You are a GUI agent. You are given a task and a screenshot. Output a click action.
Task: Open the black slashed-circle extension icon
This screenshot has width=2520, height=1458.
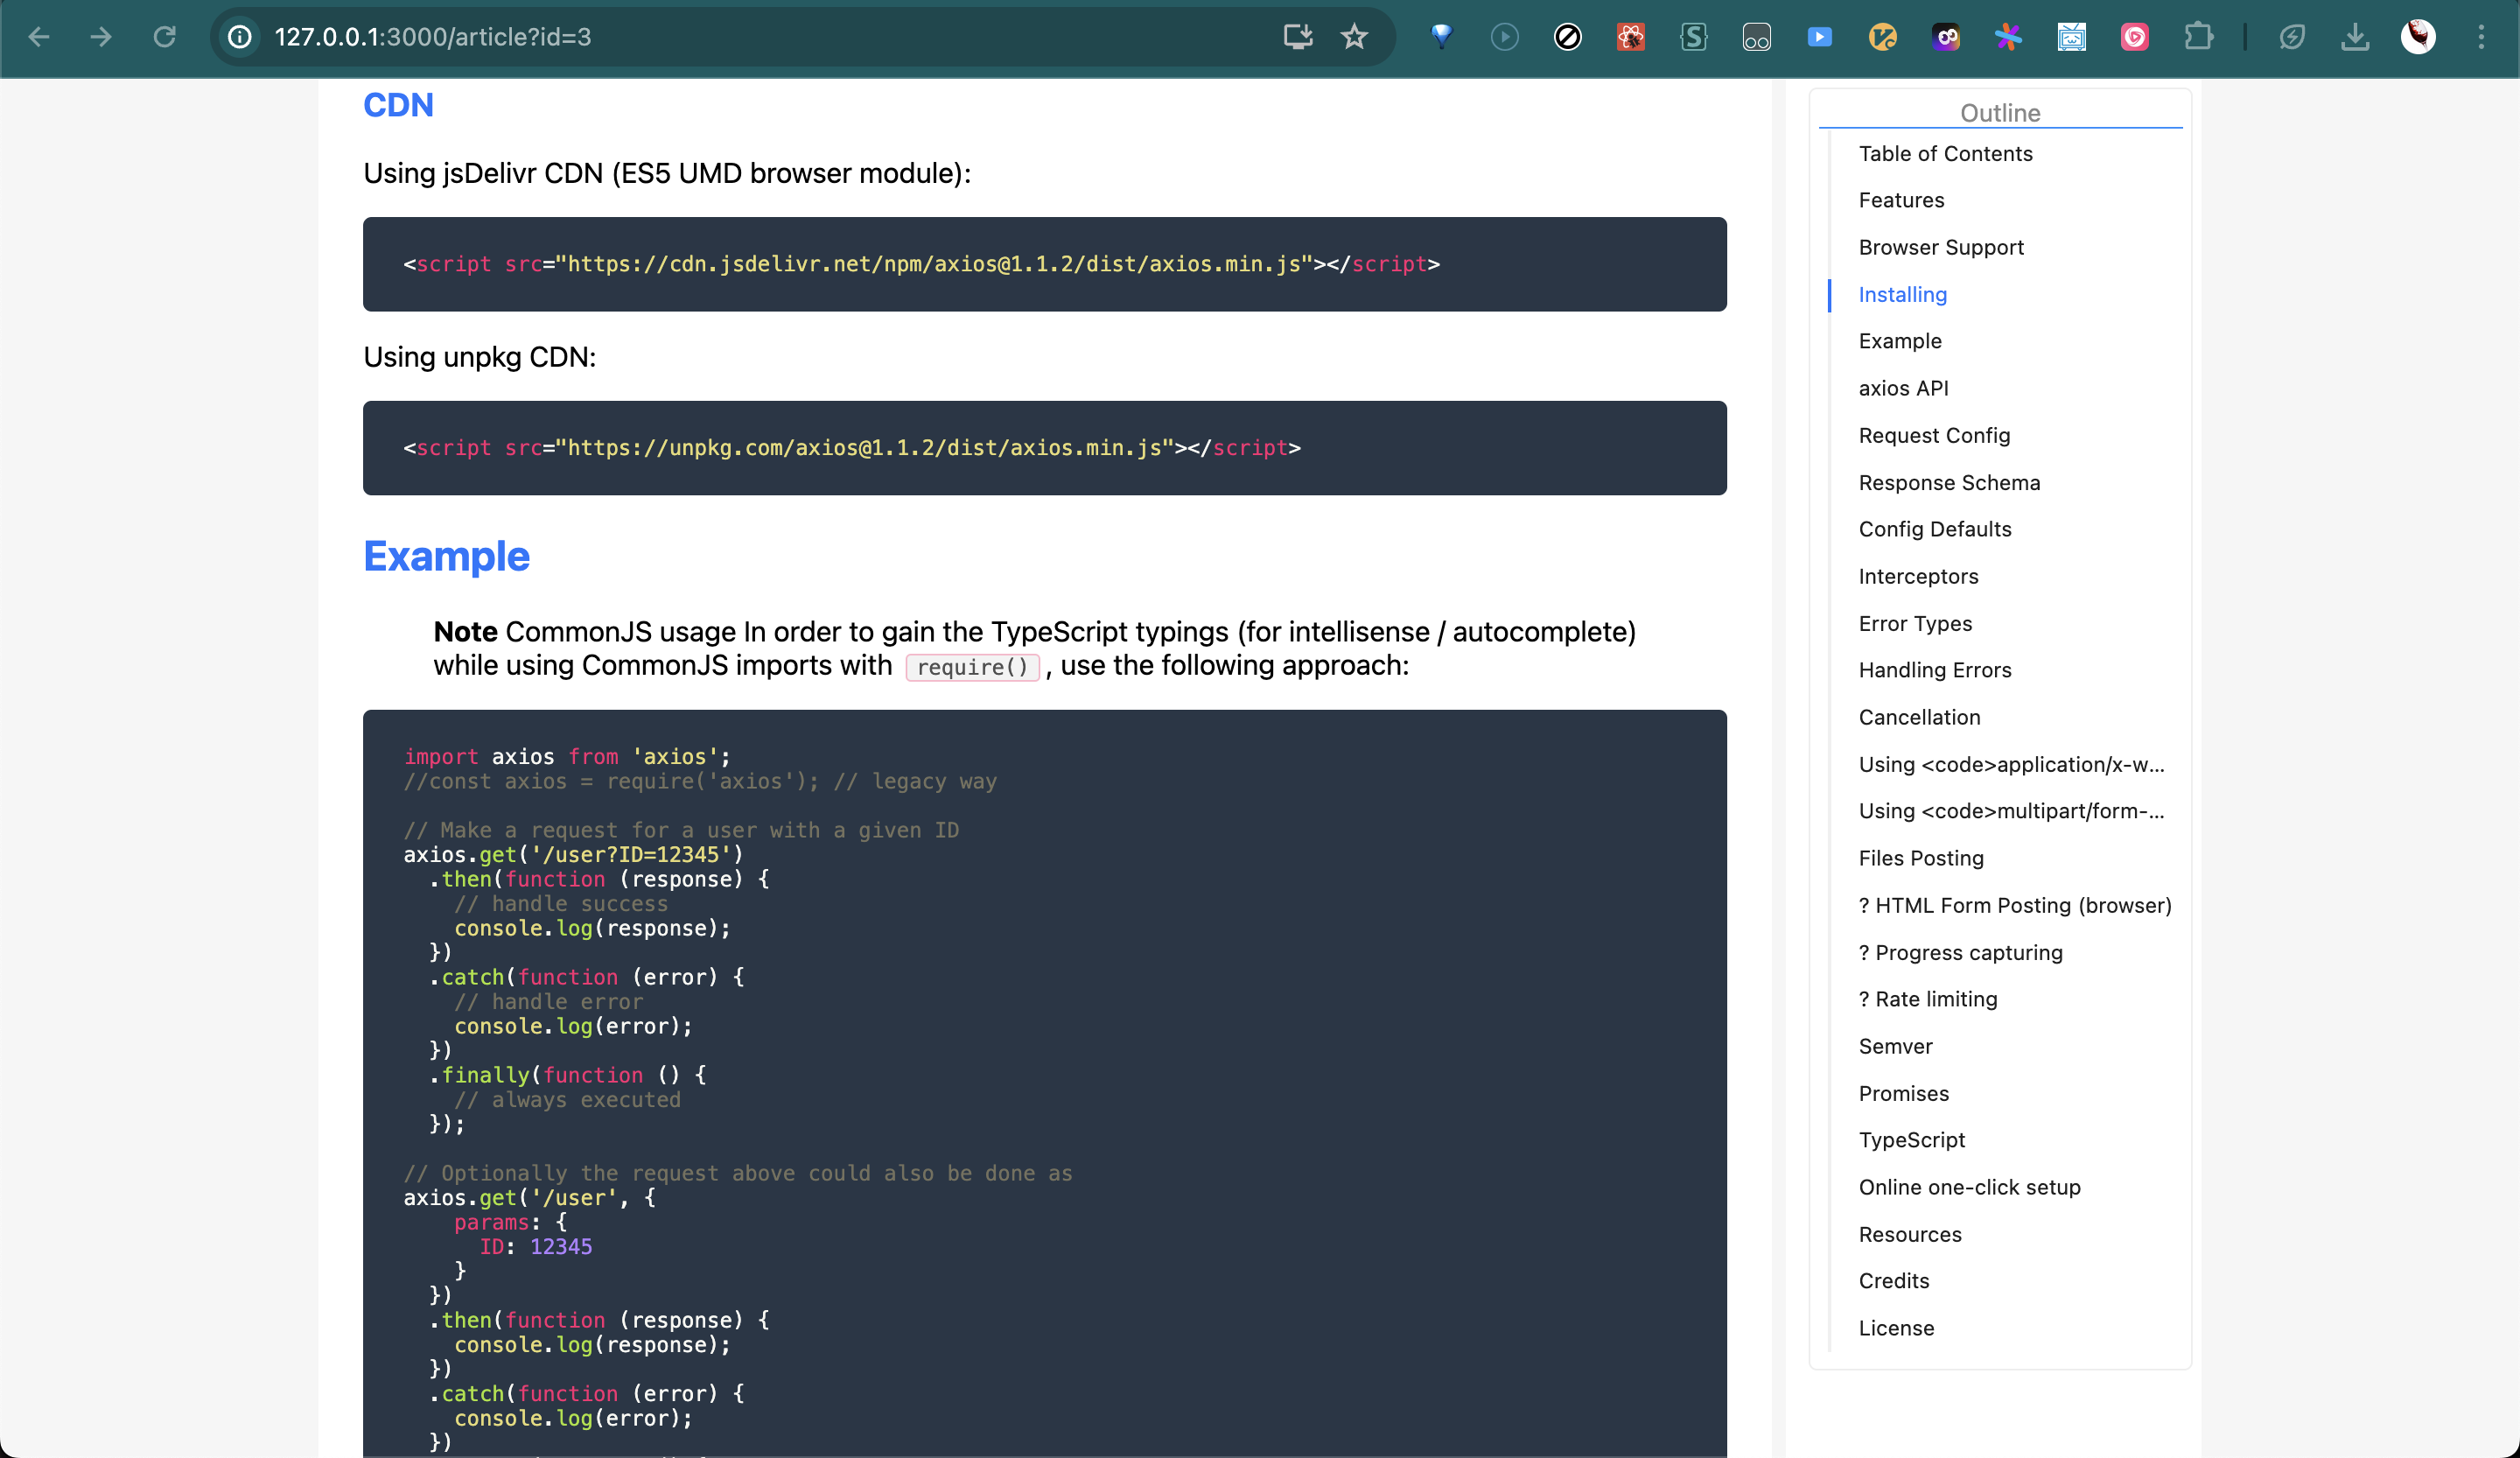point(1567,37)
